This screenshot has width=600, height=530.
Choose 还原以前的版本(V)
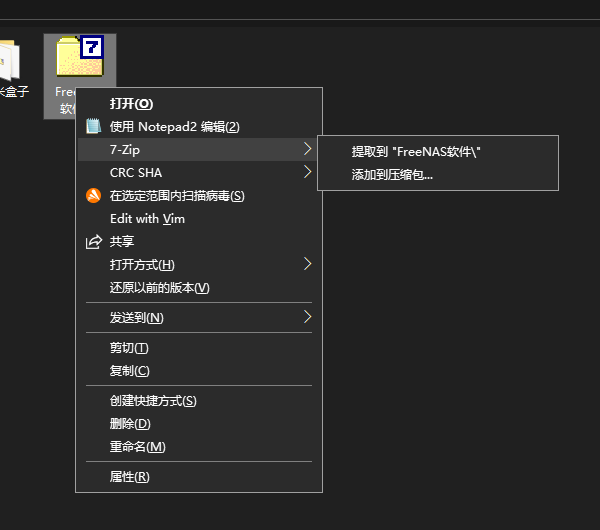159,288
